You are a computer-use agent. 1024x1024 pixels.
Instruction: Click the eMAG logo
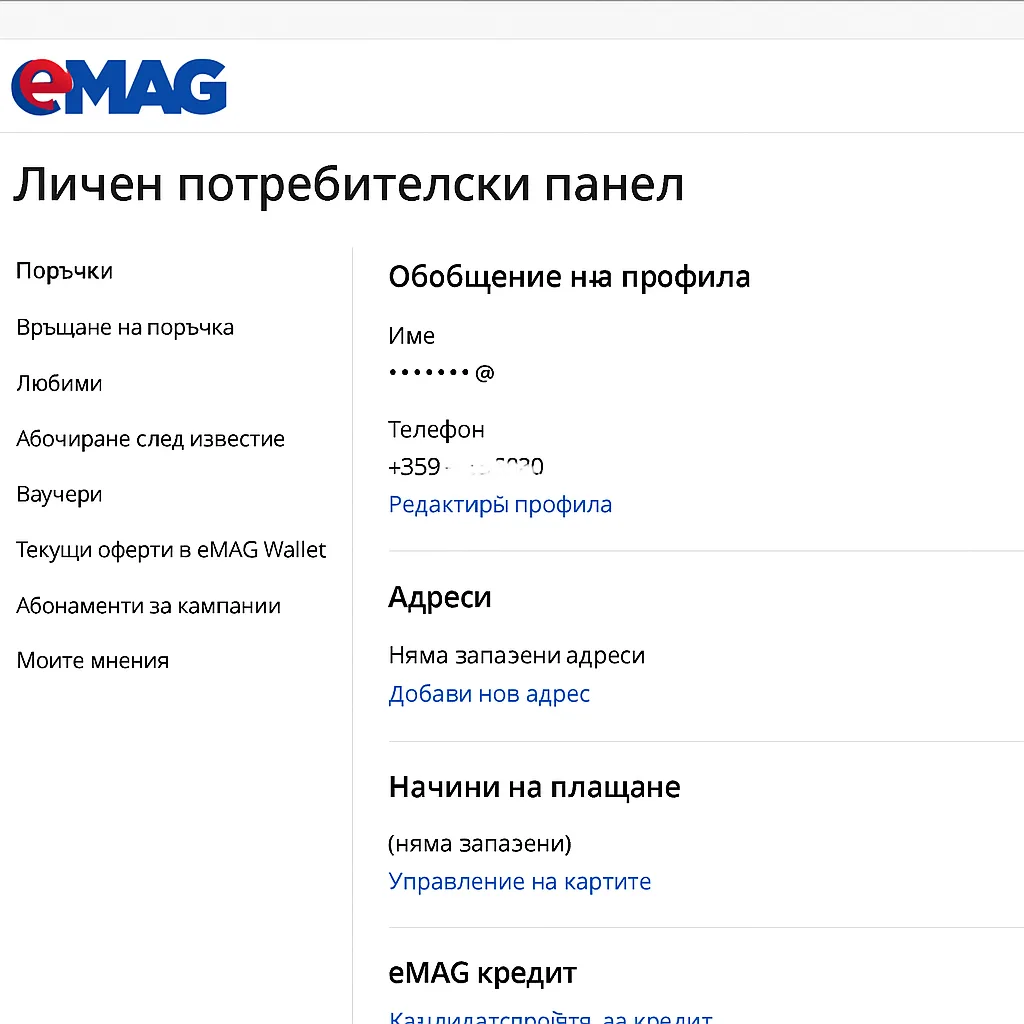118,87
